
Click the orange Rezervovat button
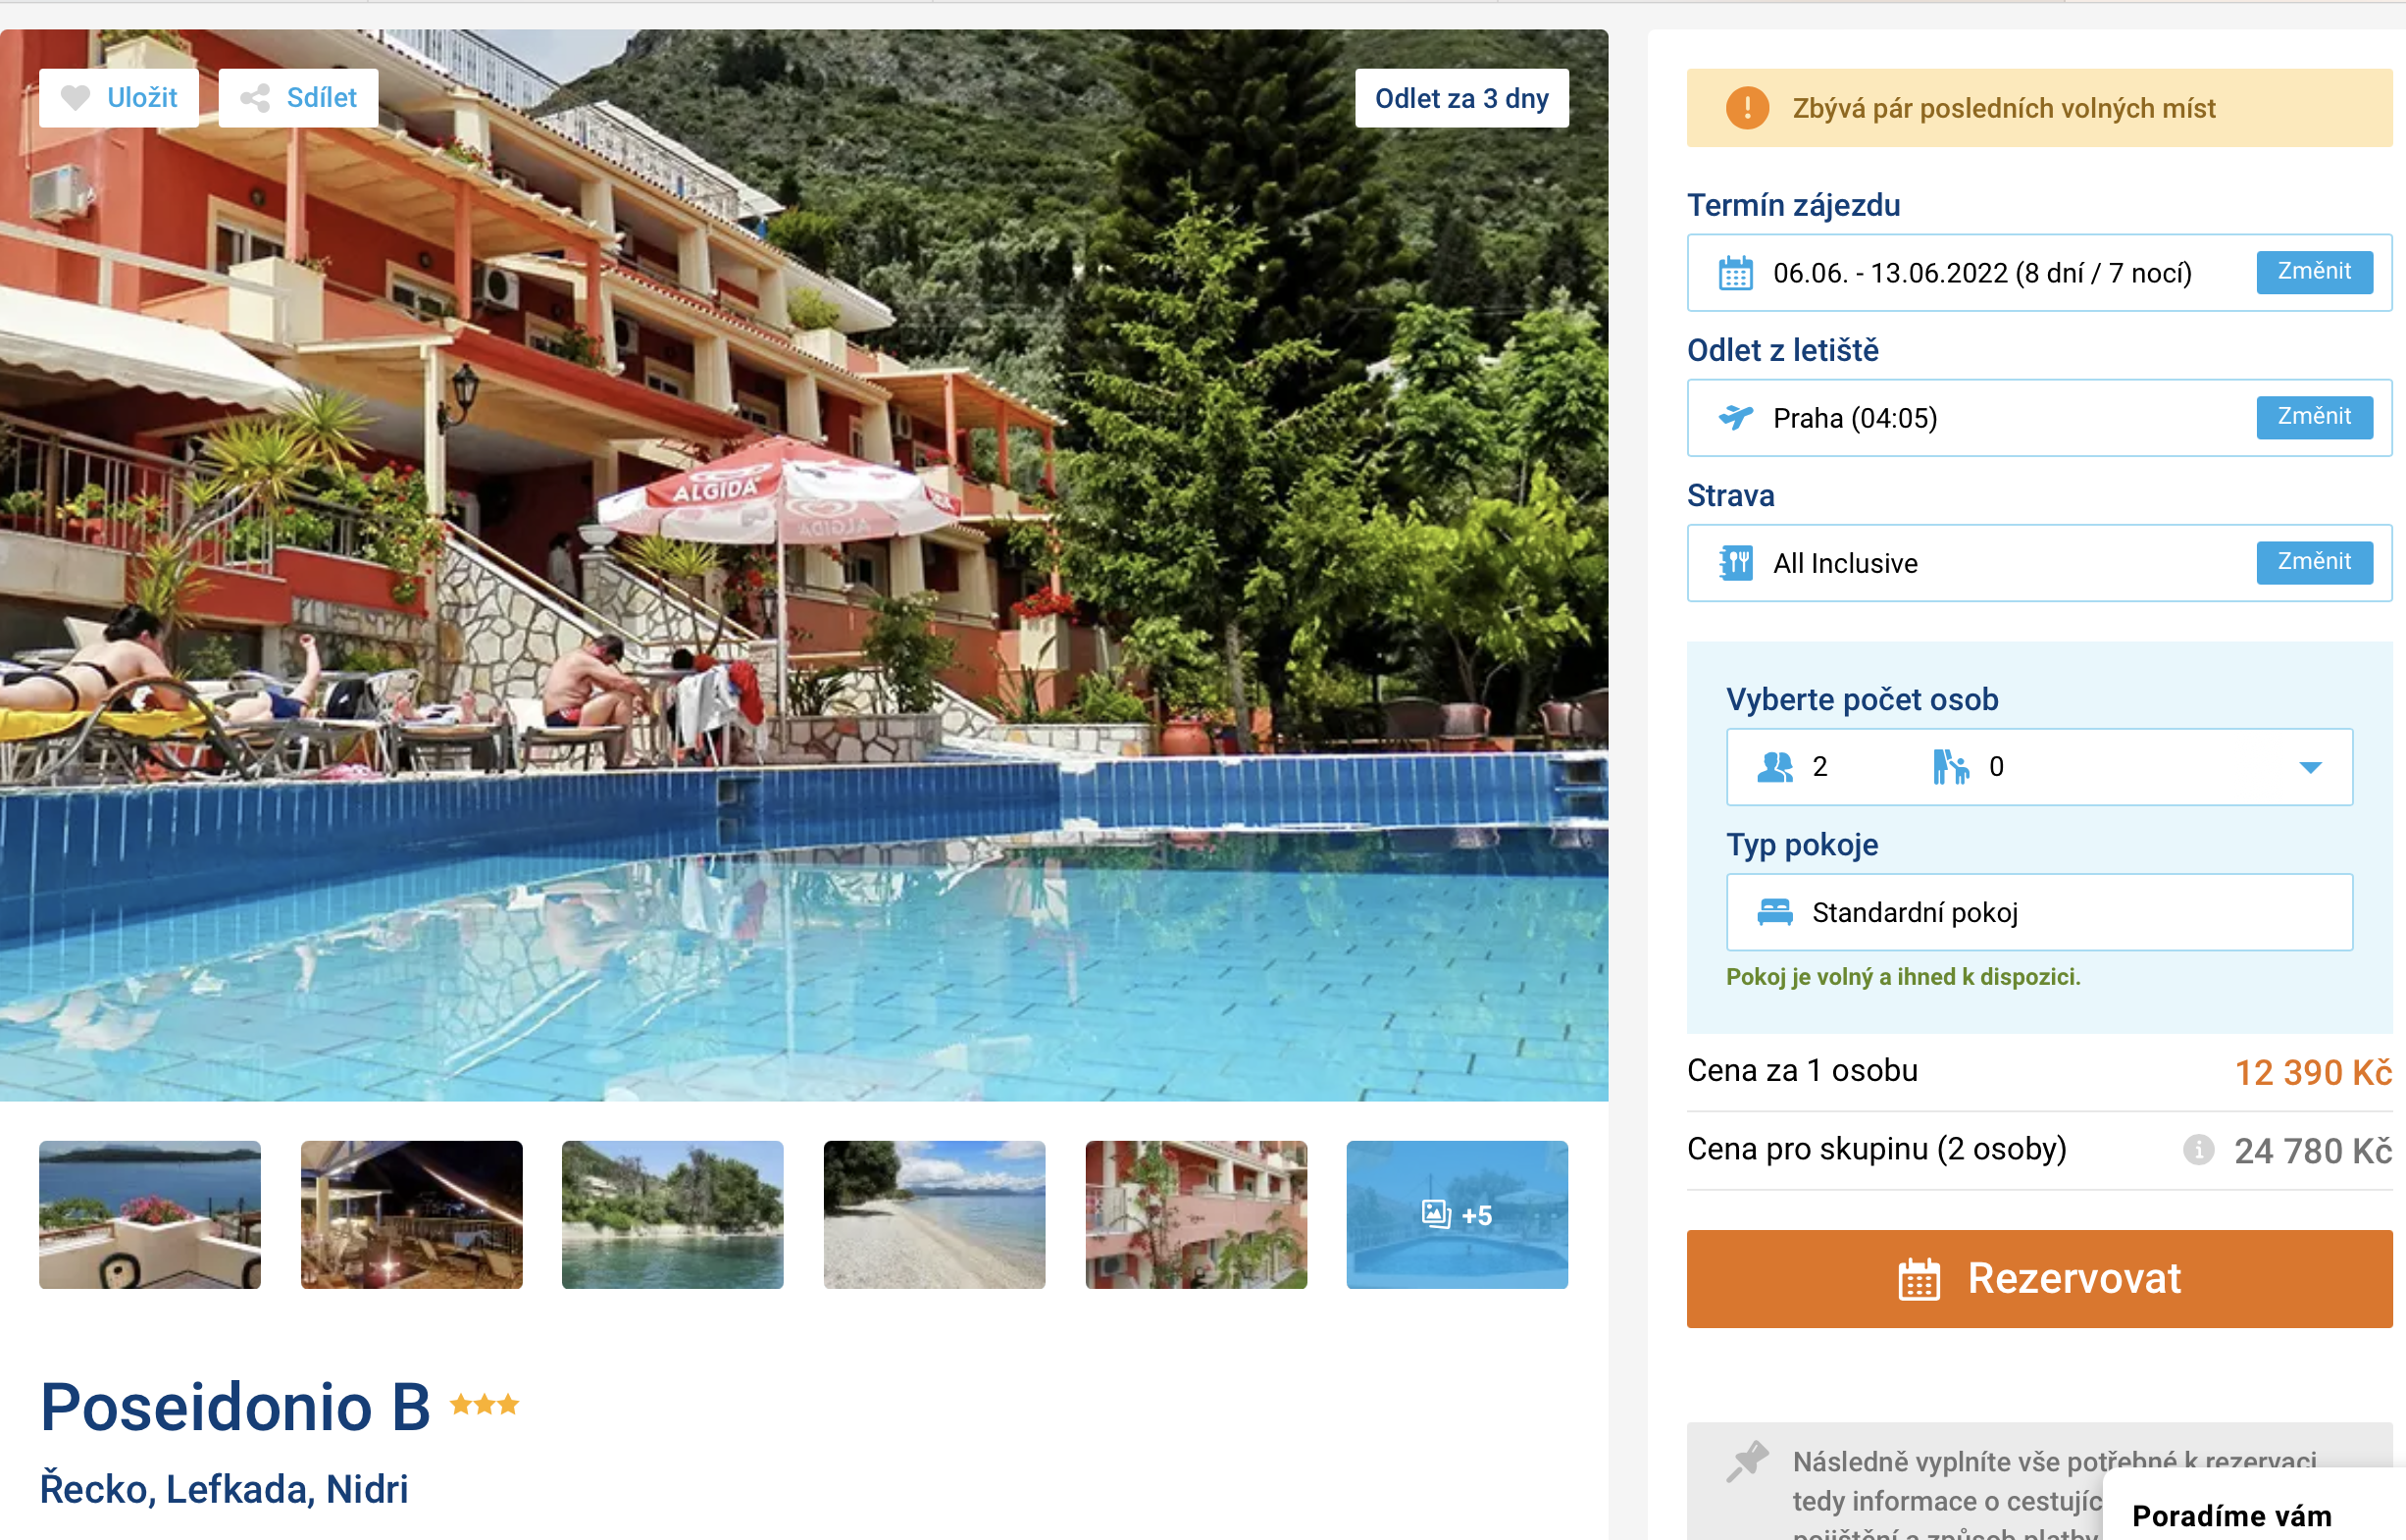[2039, 1278]
